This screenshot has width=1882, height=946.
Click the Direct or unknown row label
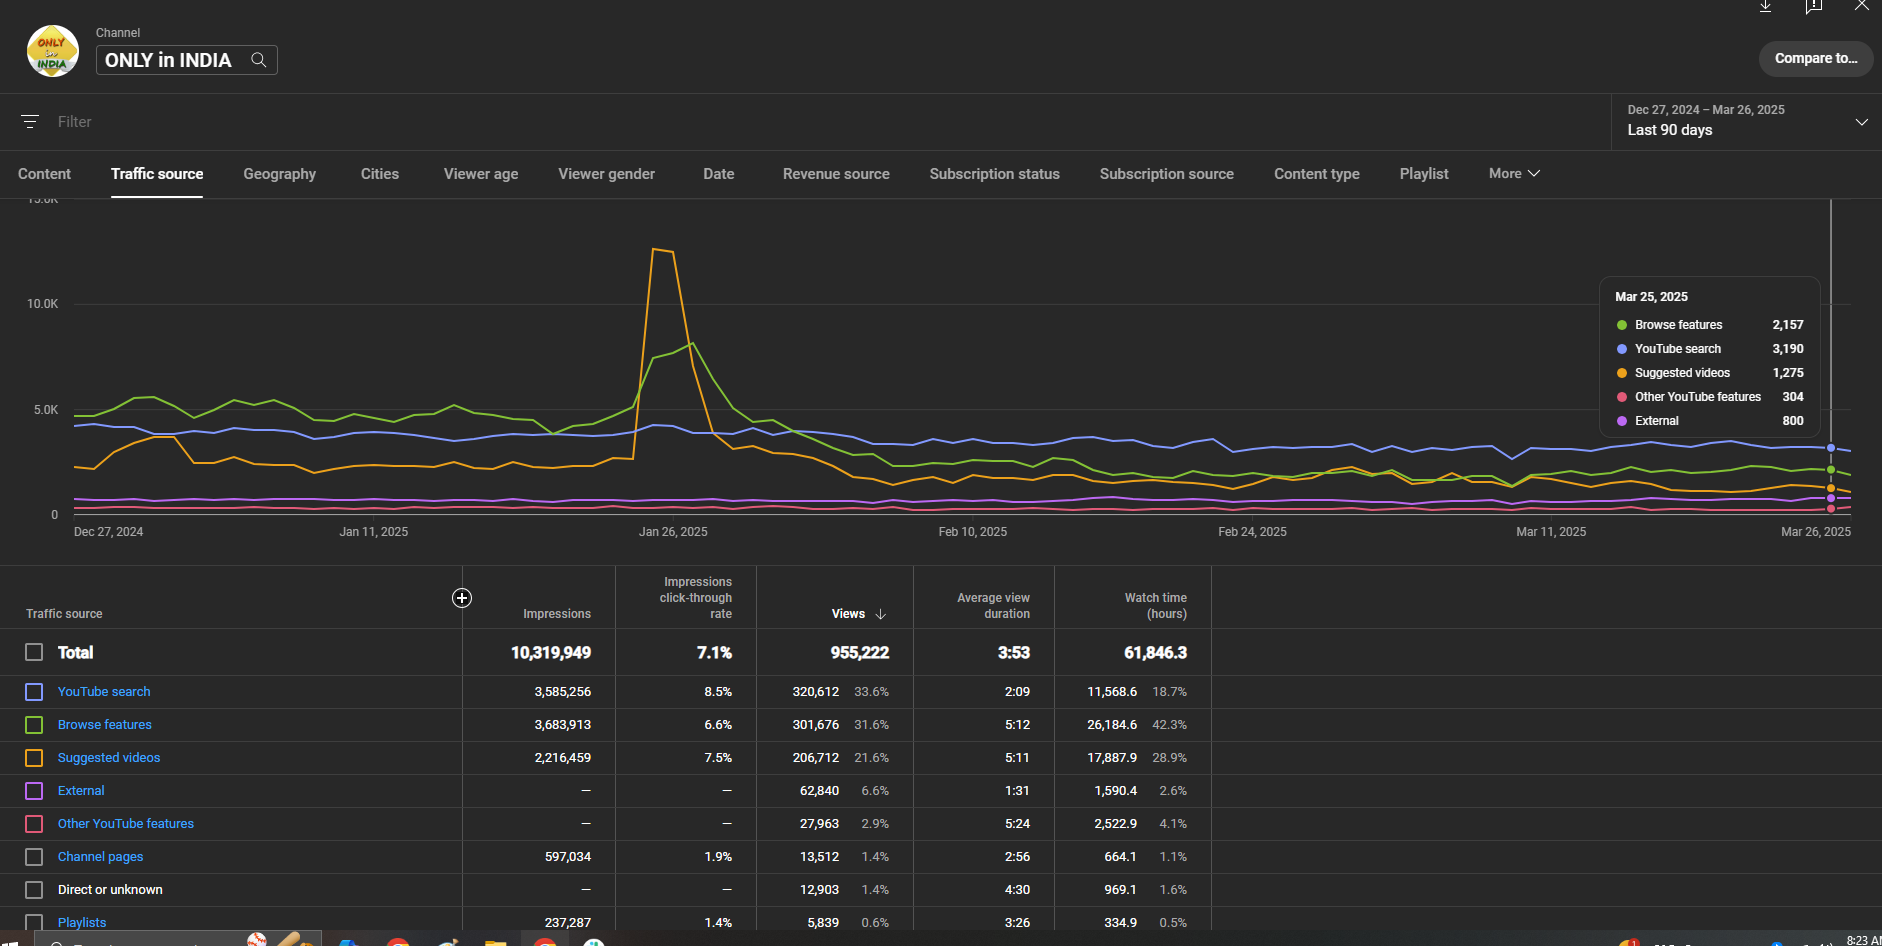110,890
